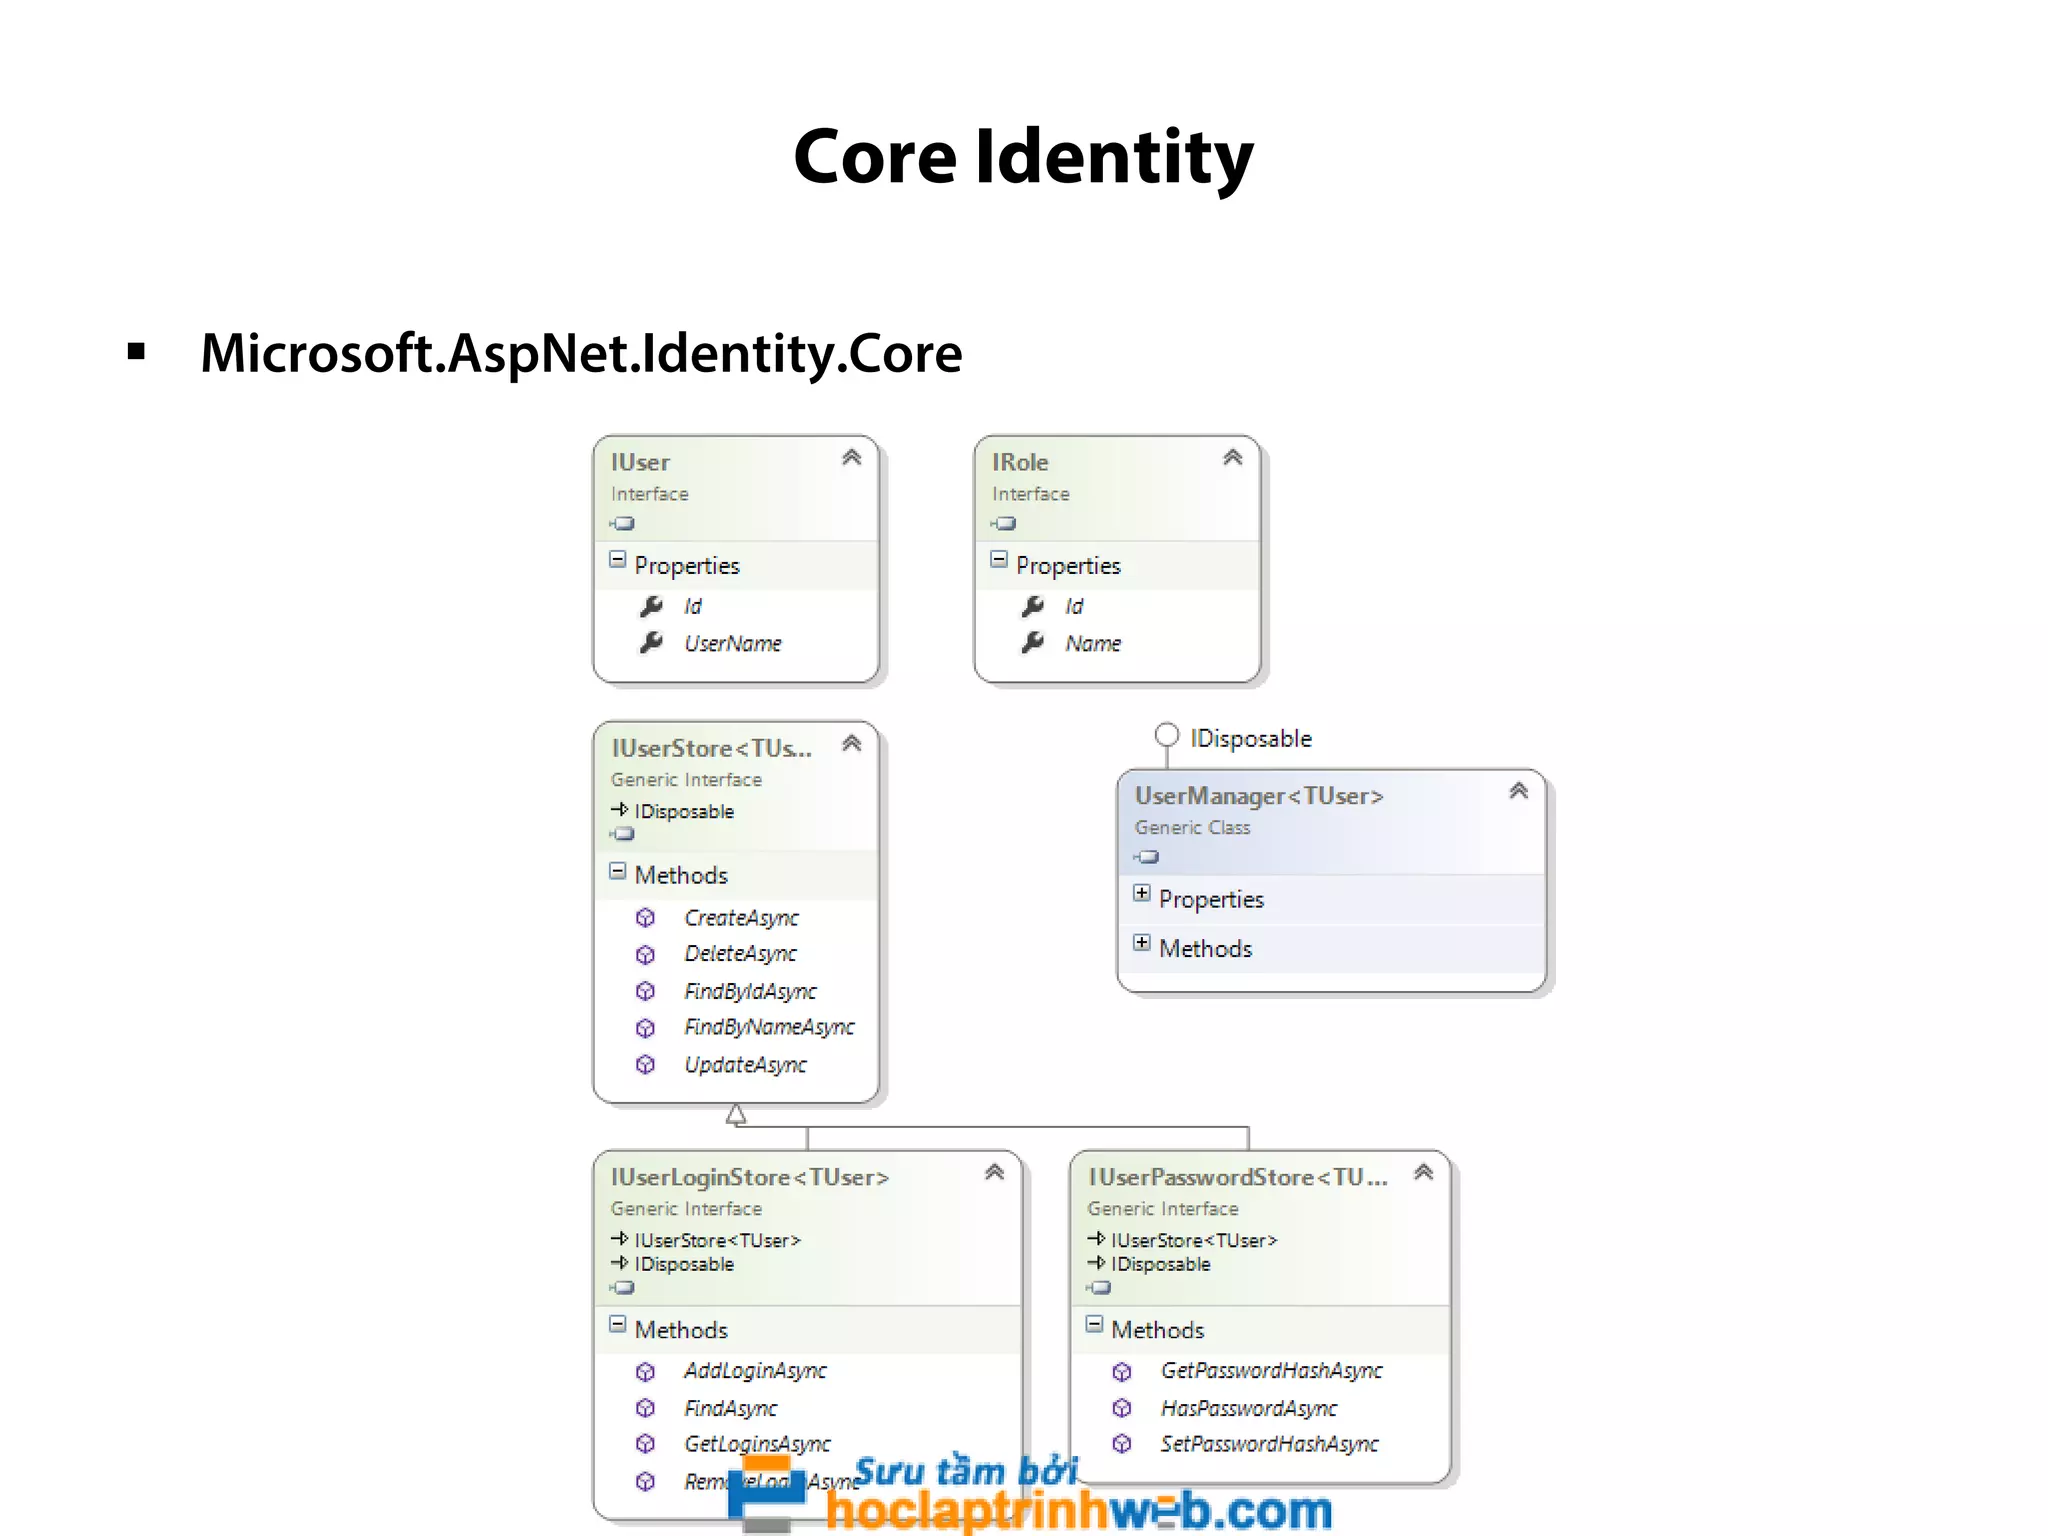The image size is (2048, 1536).
Task: Select the FindAsync method text
Action: (731, 1408)
